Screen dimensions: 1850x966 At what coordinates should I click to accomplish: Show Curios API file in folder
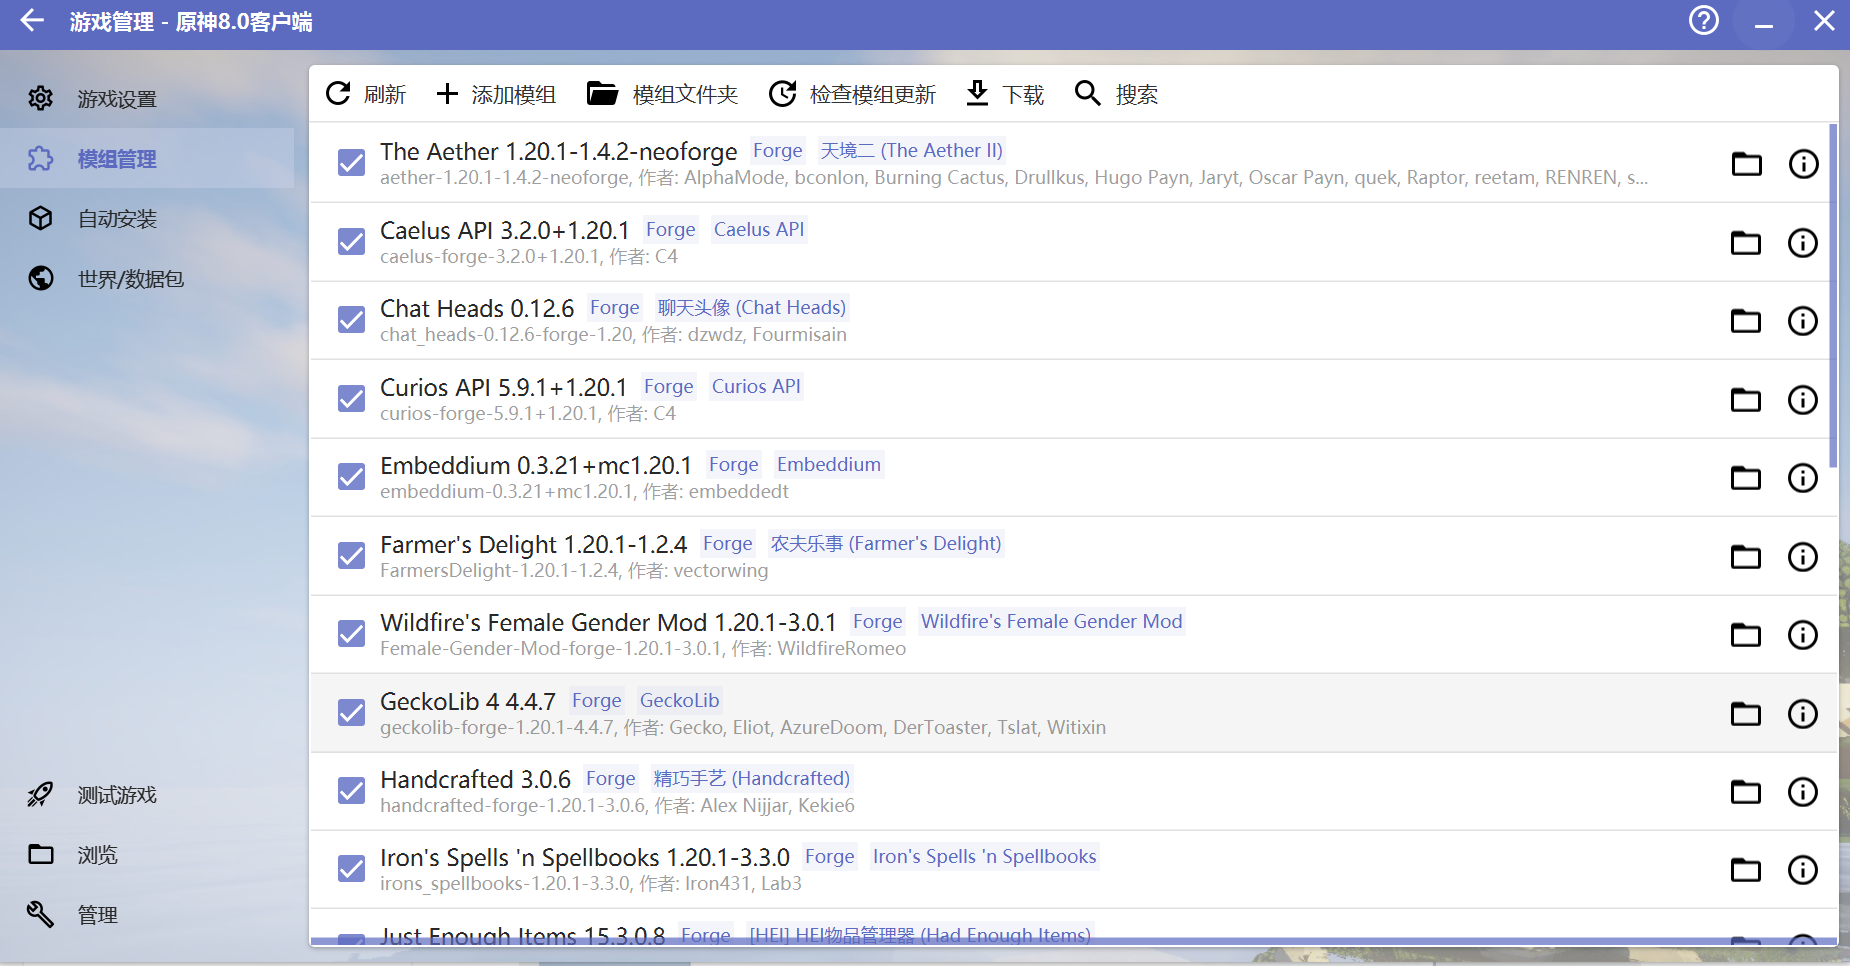[1746, 399]
